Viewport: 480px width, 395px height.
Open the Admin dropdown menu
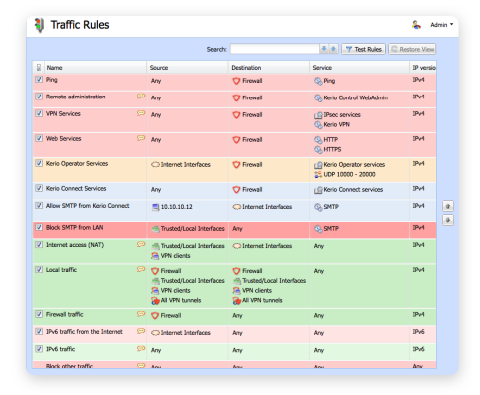[x=441, y=25]
